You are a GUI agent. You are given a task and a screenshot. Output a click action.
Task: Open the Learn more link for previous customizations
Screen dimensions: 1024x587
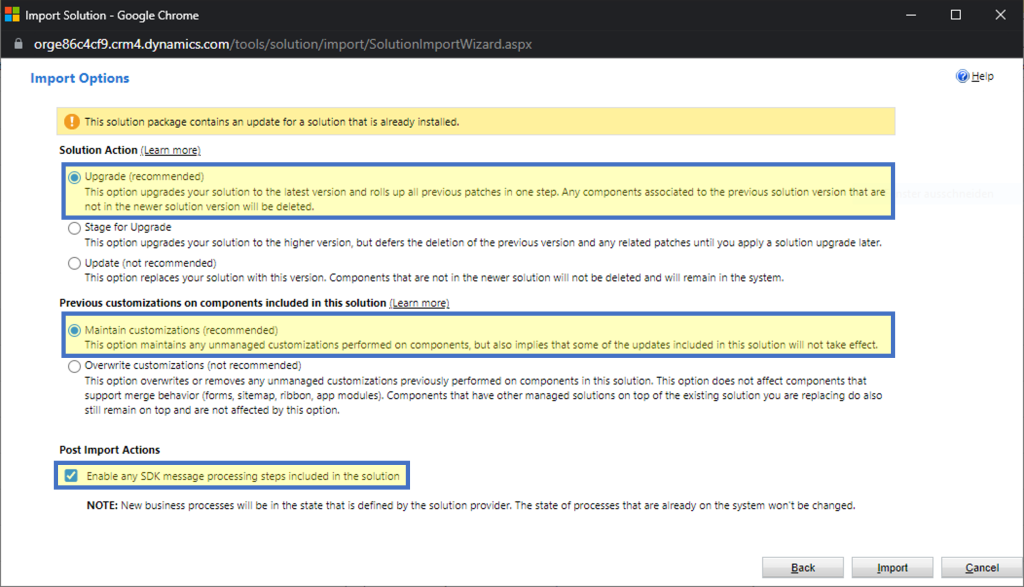point(420,302)
